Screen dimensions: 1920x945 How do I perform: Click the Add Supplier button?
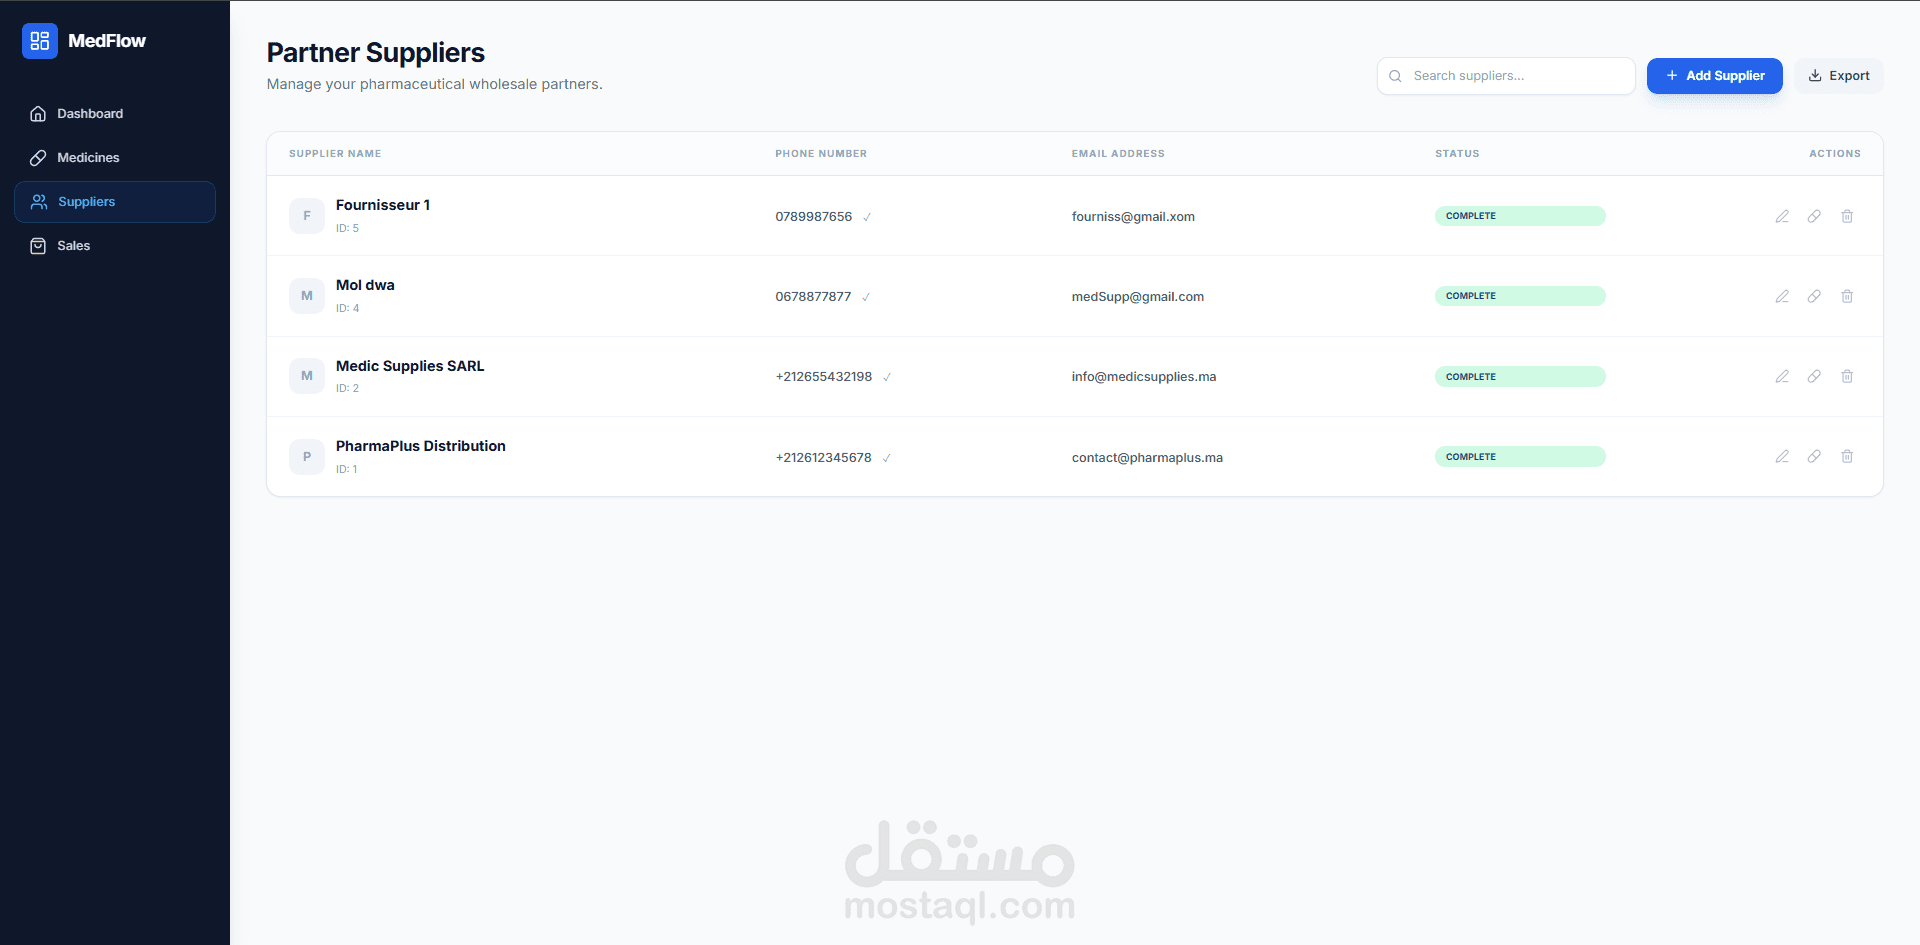(1714, 76)
